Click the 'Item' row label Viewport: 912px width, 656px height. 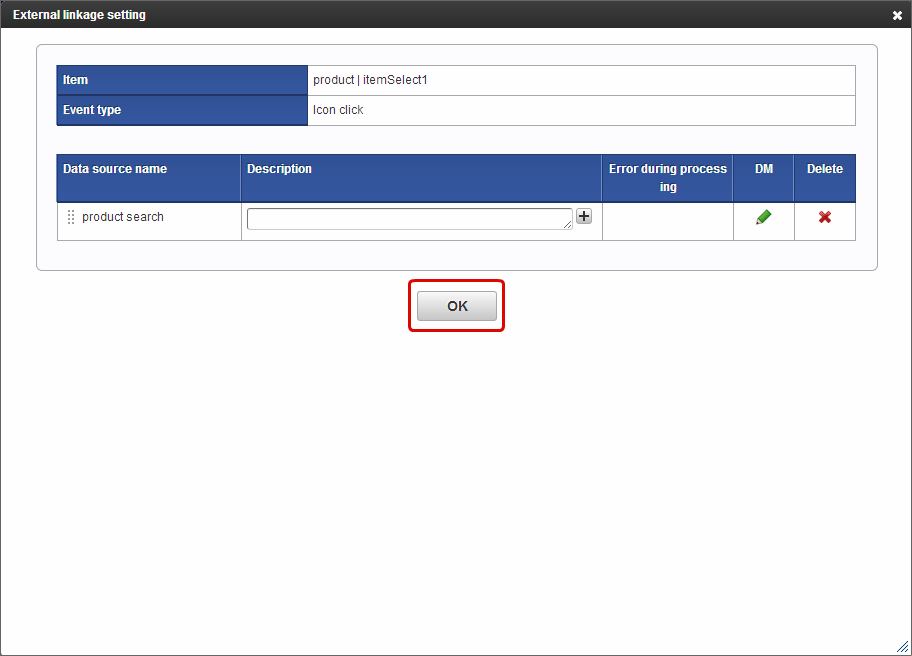[x=182, y=80]
